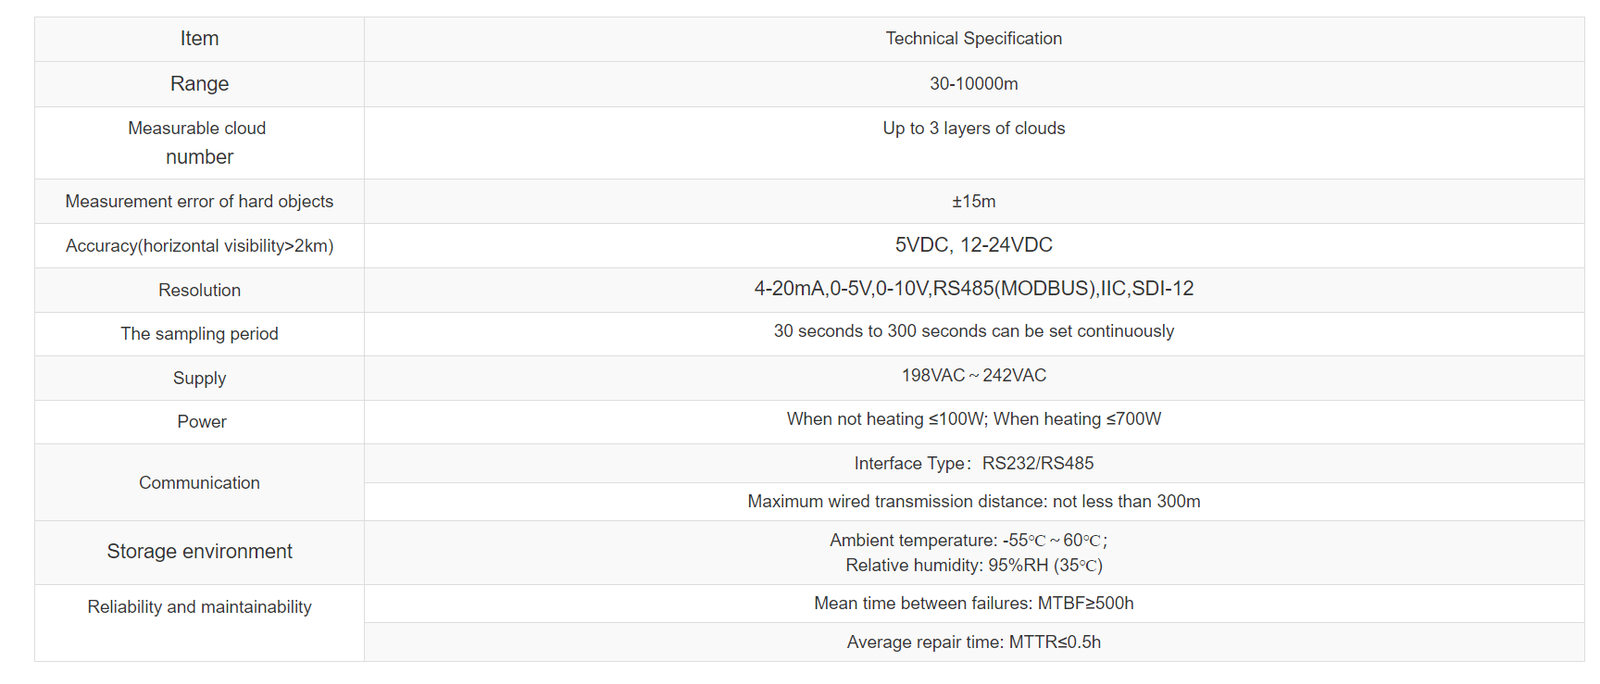Click "Measurement error of hard objects" label

[x=199, y=201]
